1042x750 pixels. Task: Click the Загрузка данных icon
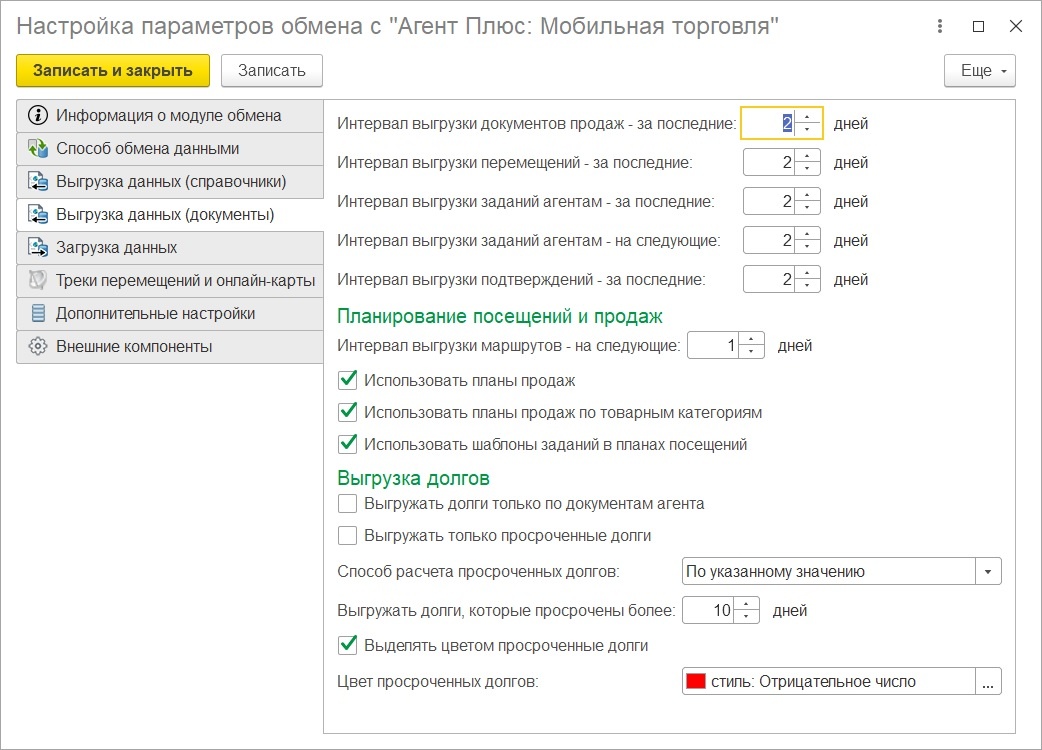38,247
